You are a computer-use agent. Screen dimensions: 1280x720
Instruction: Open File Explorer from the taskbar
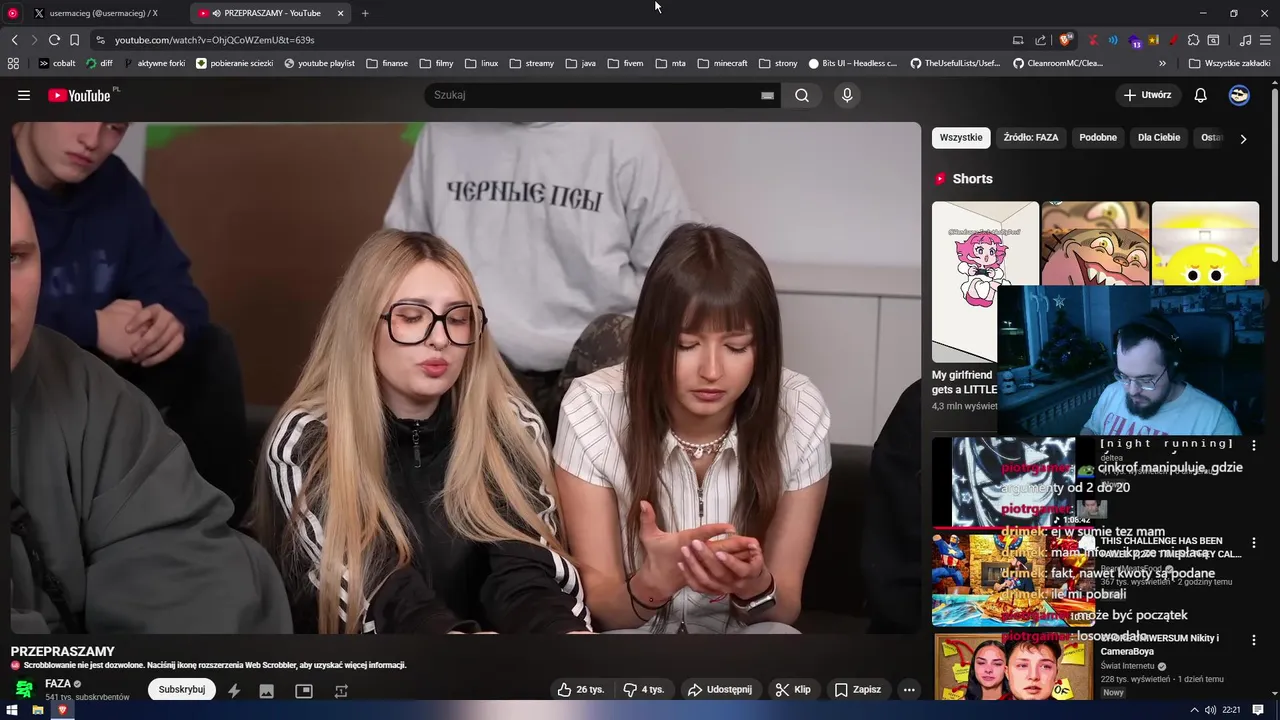click(x=38, y=710)
